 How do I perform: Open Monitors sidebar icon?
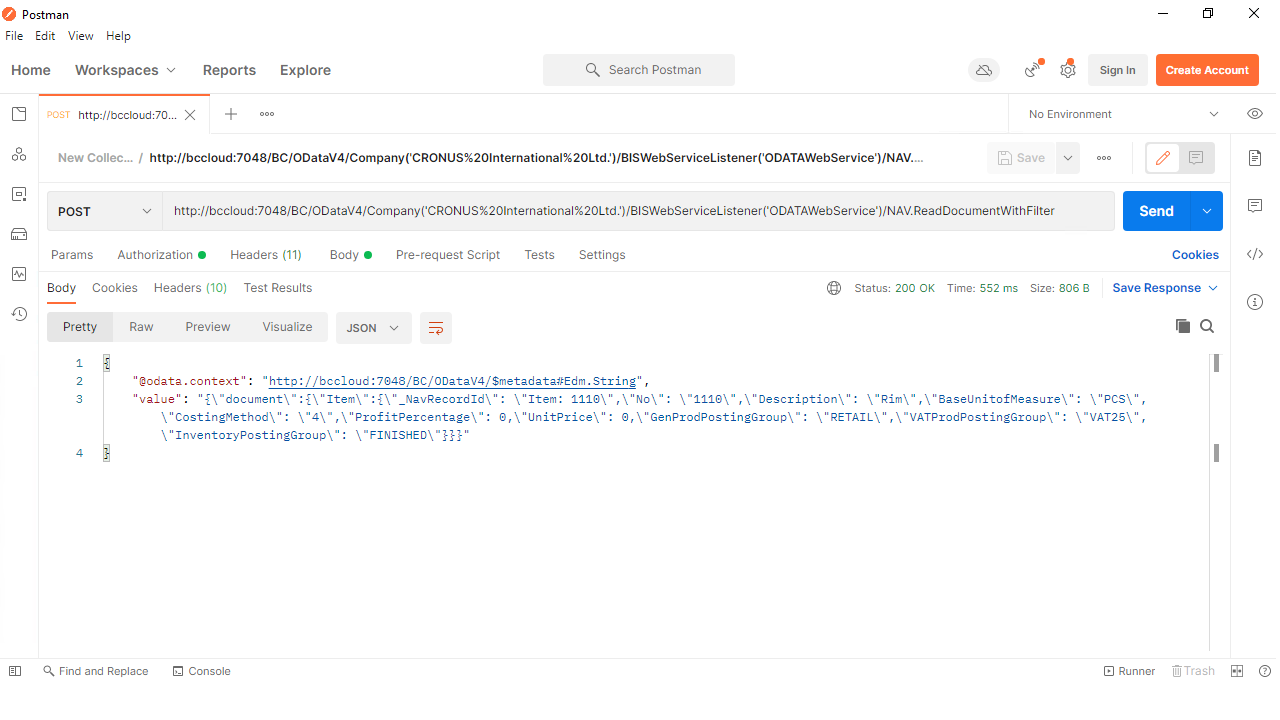pos(19,274)
